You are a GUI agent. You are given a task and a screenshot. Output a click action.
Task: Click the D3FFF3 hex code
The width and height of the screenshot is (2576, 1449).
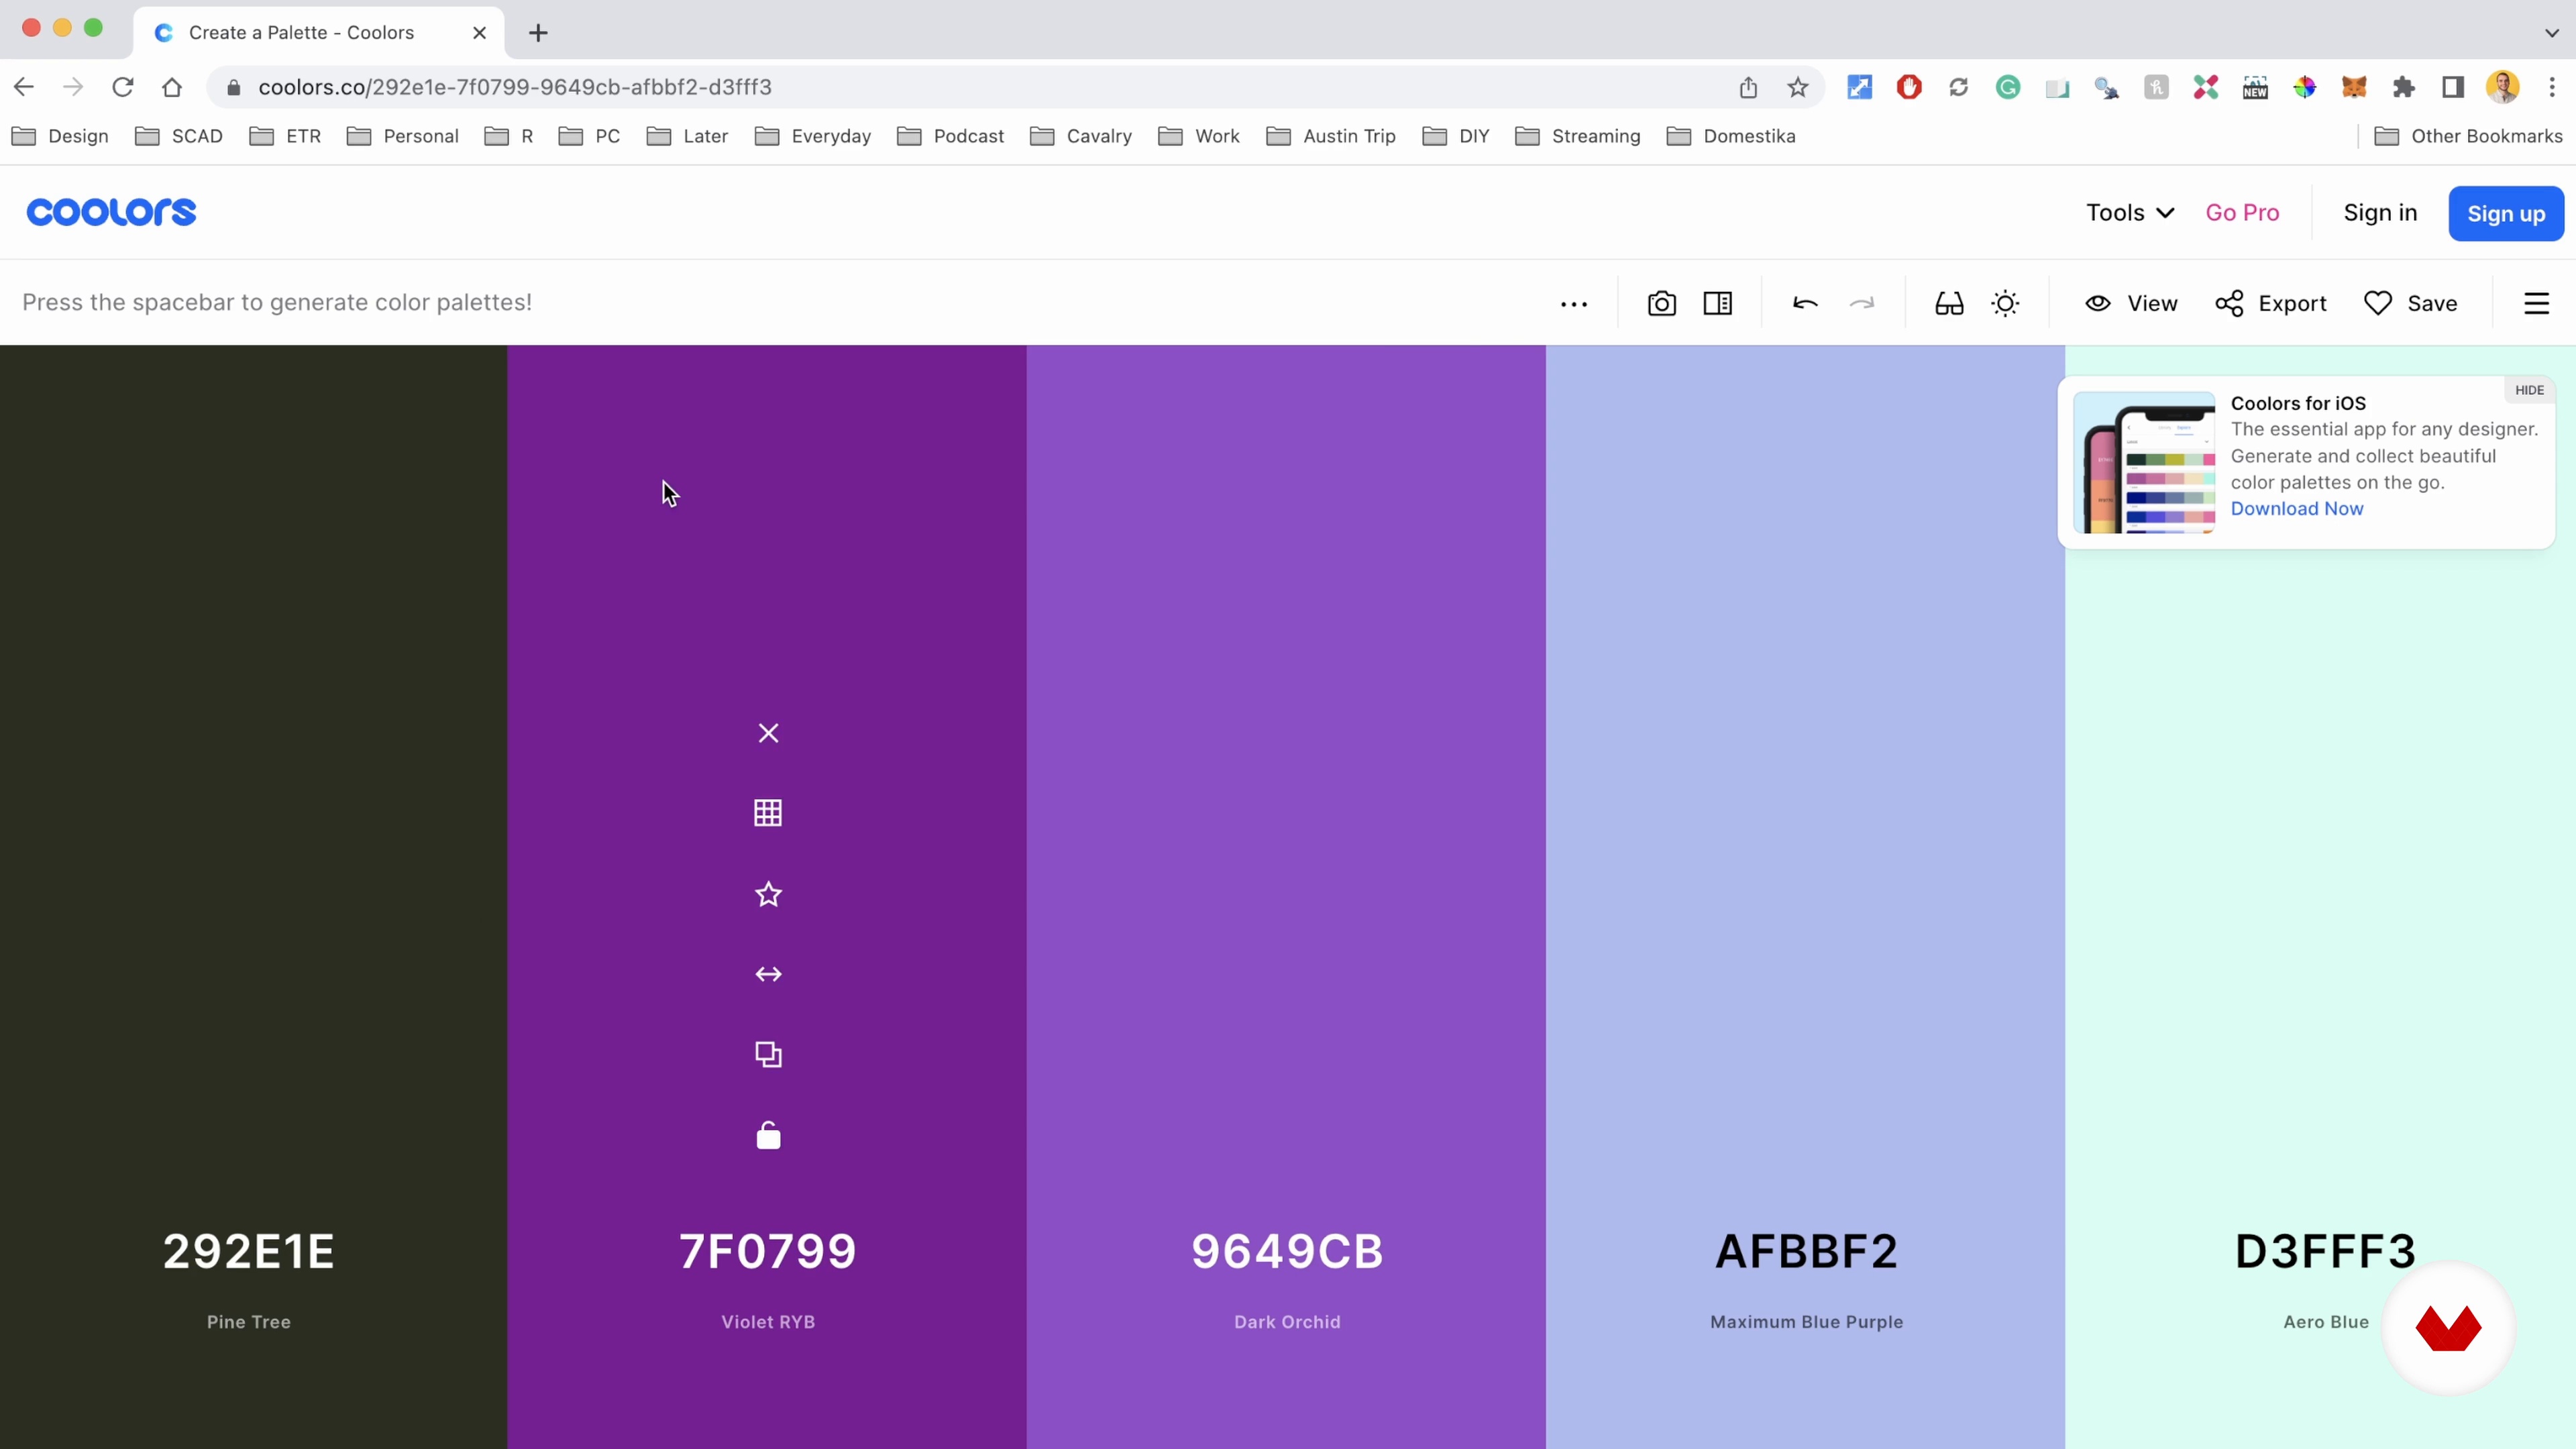coord(2325,1251)
